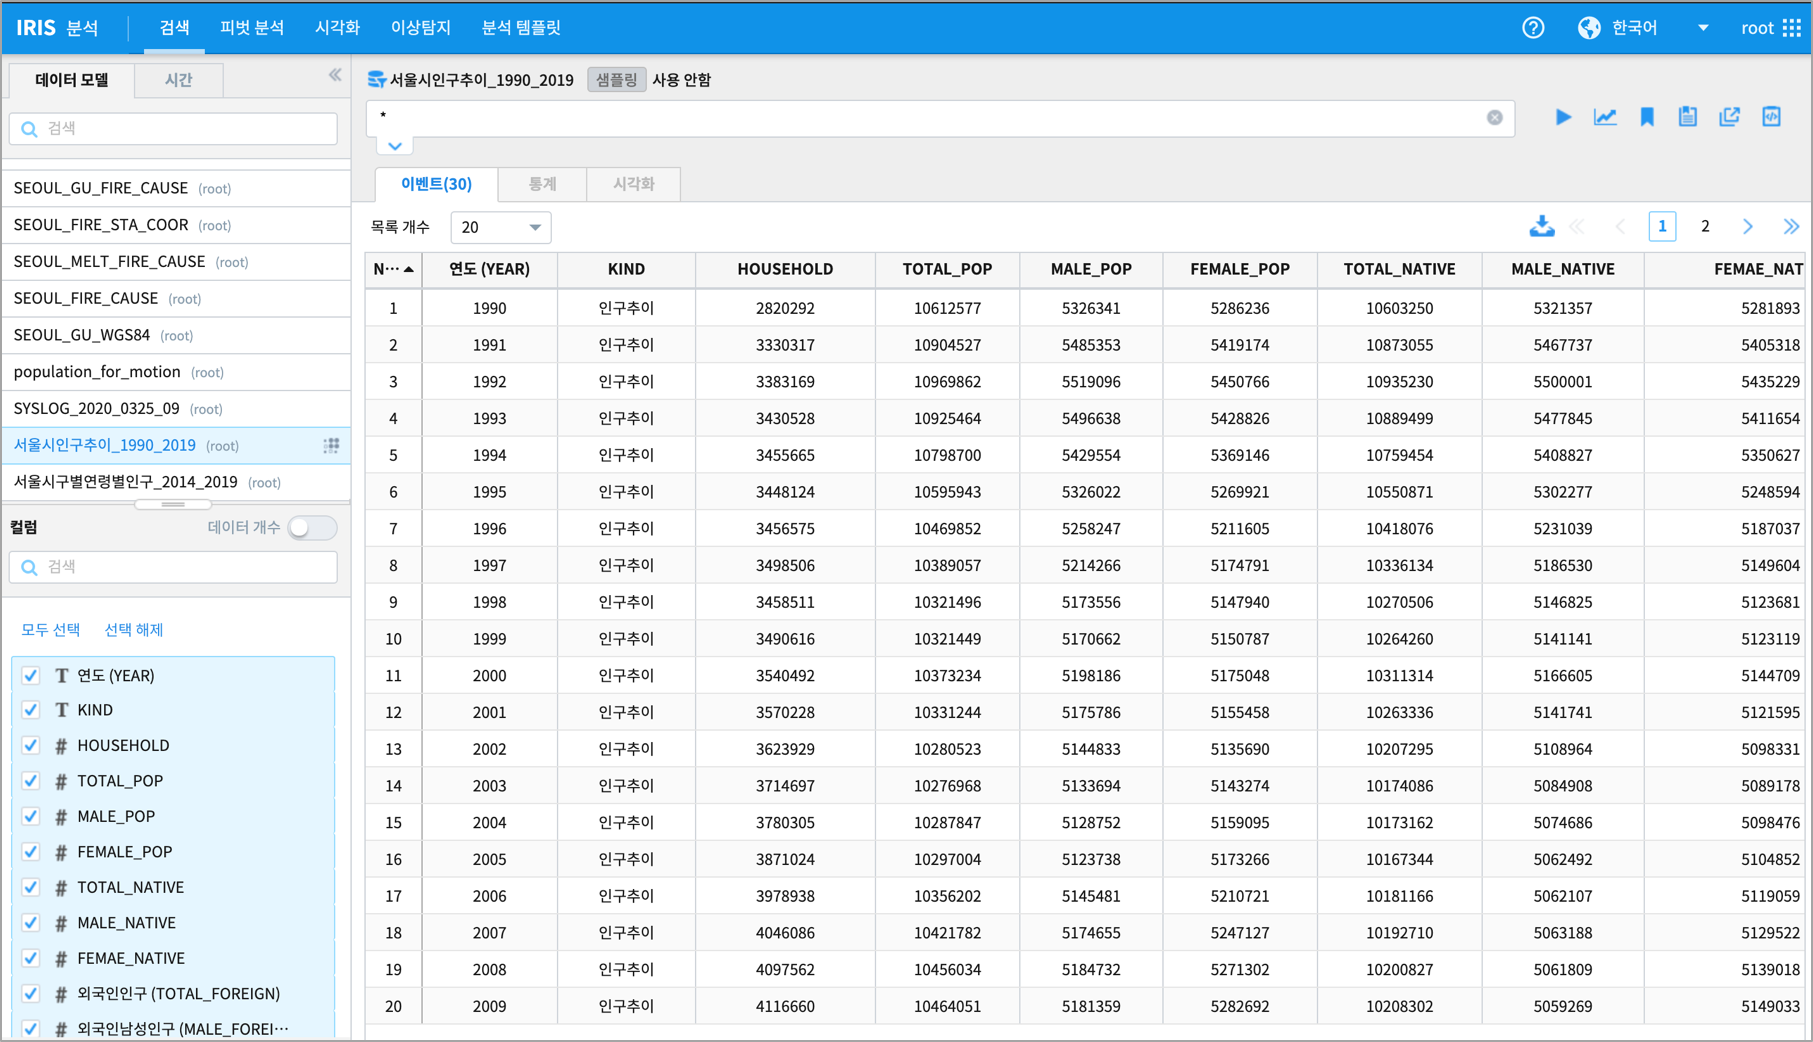This screenshot has height=1042, width=1813.
Task: Select the 이벤트(30) tab
Action: click(x=436, y=184)
